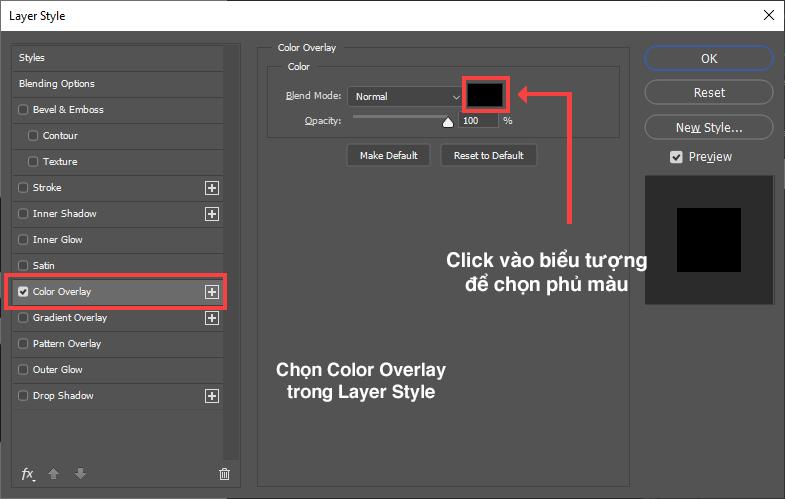Add another Color Overlay plus icon
The height and width of the screenshot is (499, 785).
pyautogui.click(x=212, y=292)
